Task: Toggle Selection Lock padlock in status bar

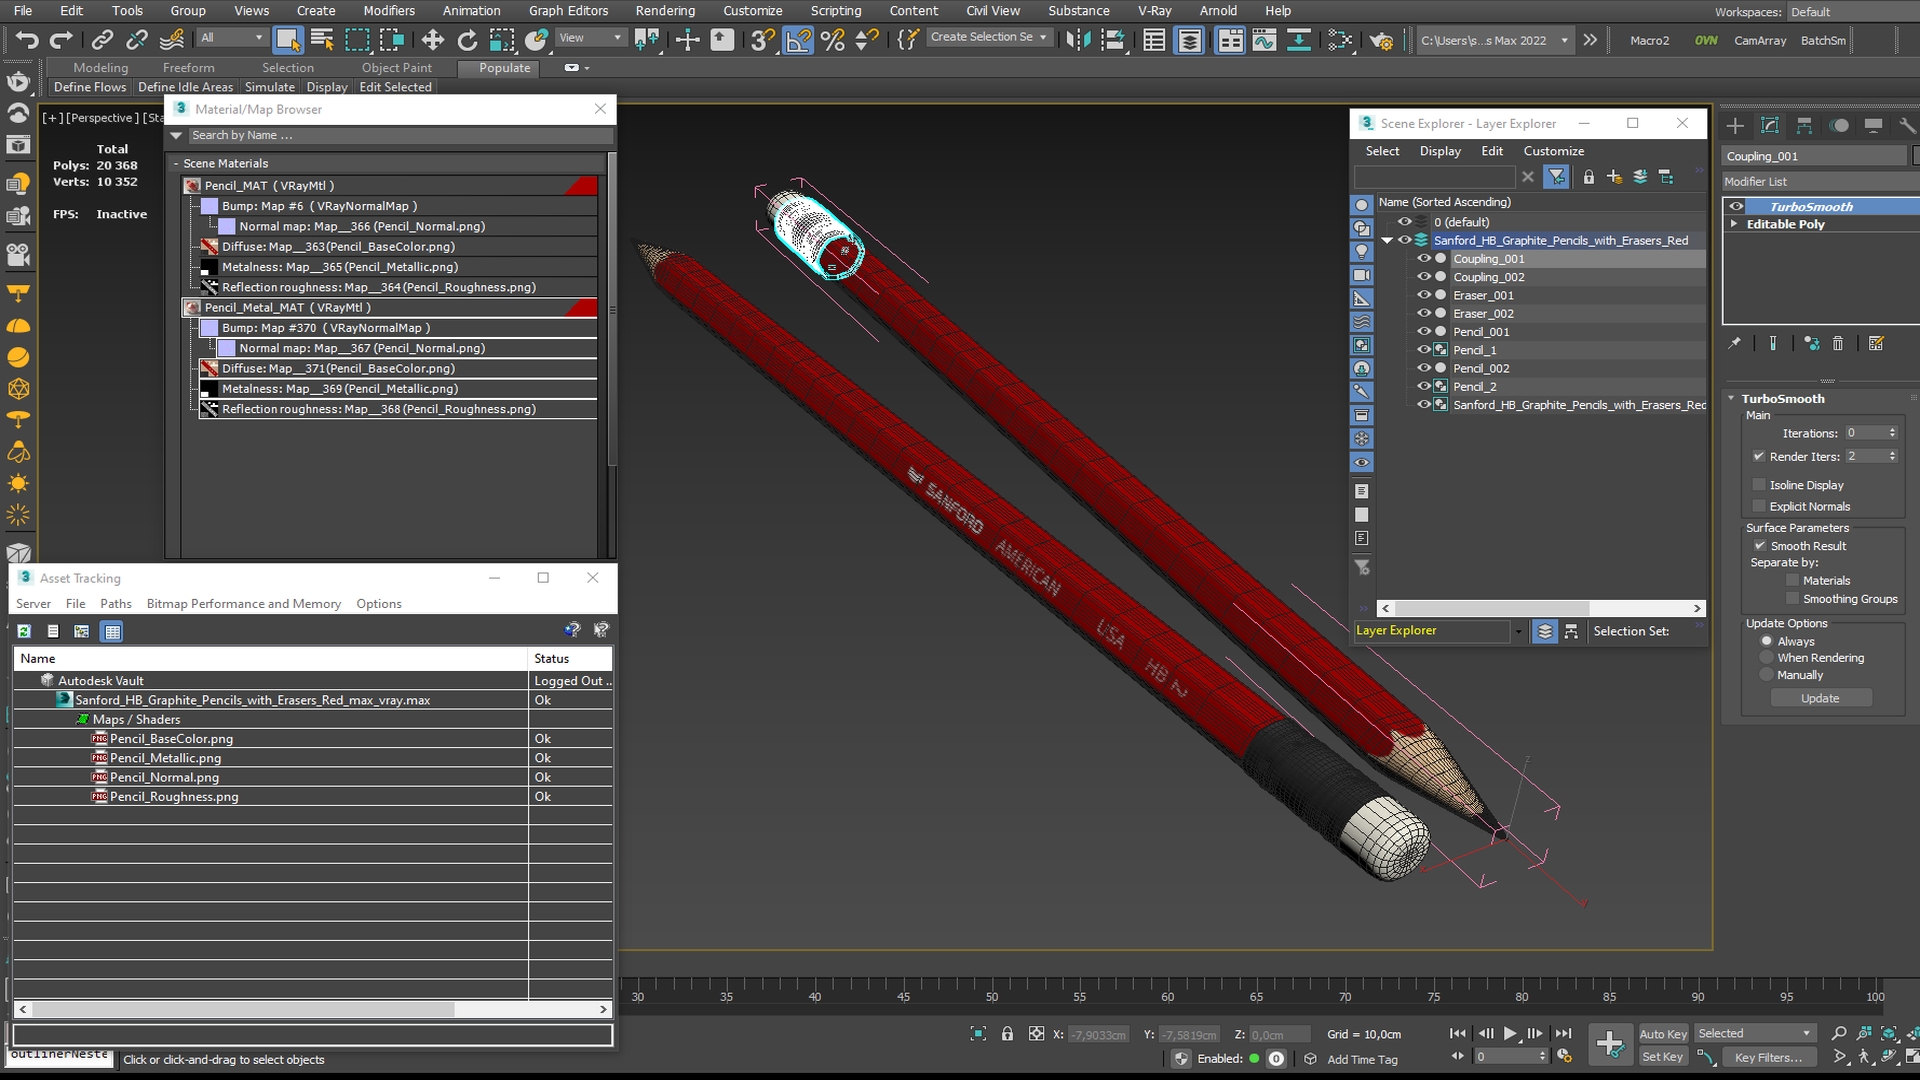Action: [1007, 1034]
